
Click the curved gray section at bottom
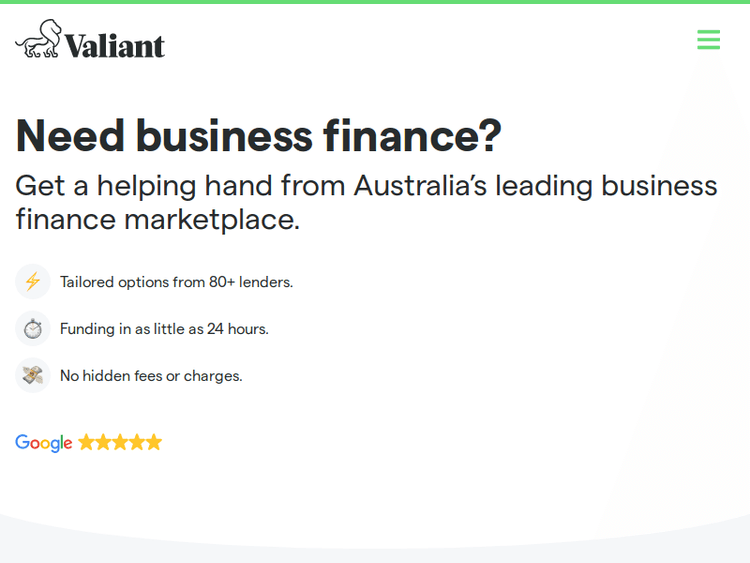pyautogui.click(x=375, y=545)
